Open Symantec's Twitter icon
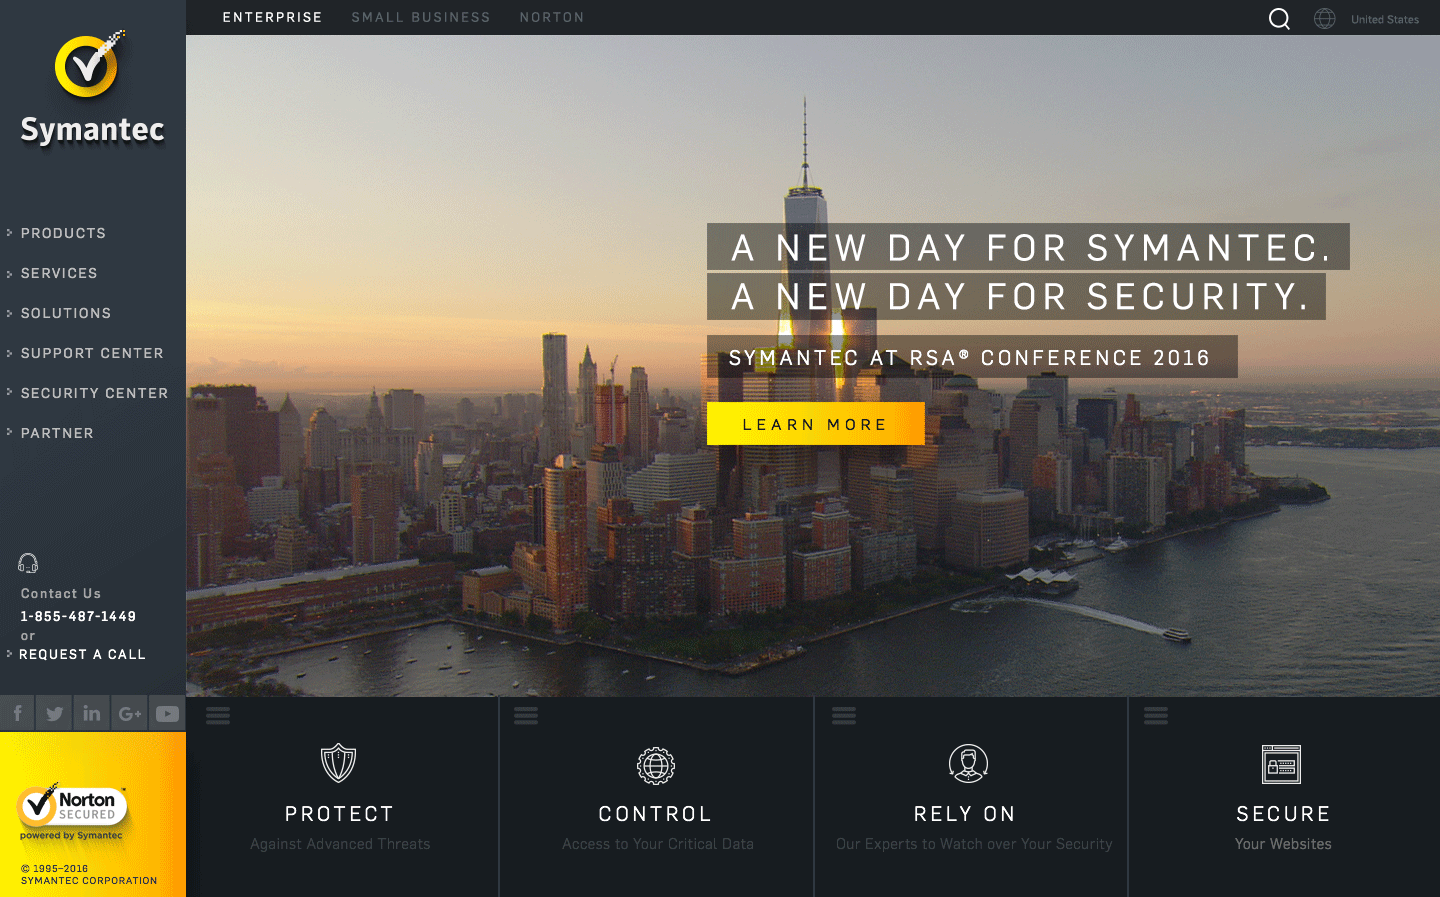Image resolution: width=1440 pixels, height=897 pixels. pyautogui.click(x=54, y=714)
